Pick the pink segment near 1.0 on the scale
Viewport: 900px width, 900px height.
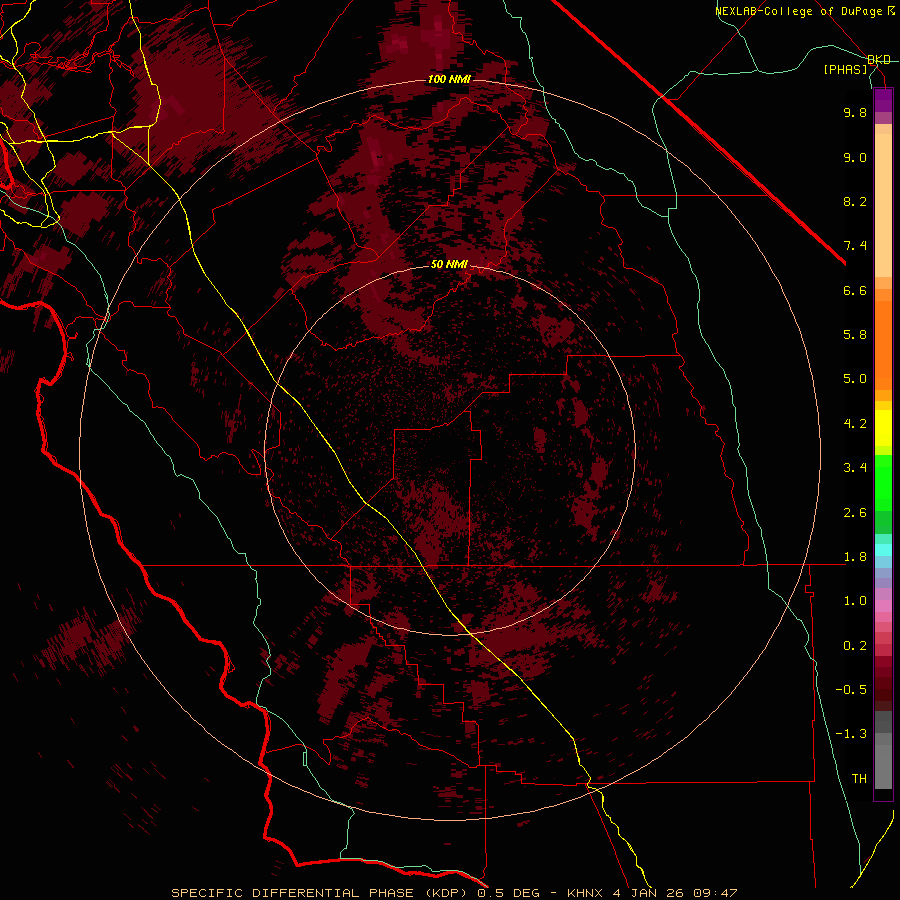(x=883, y=606)
